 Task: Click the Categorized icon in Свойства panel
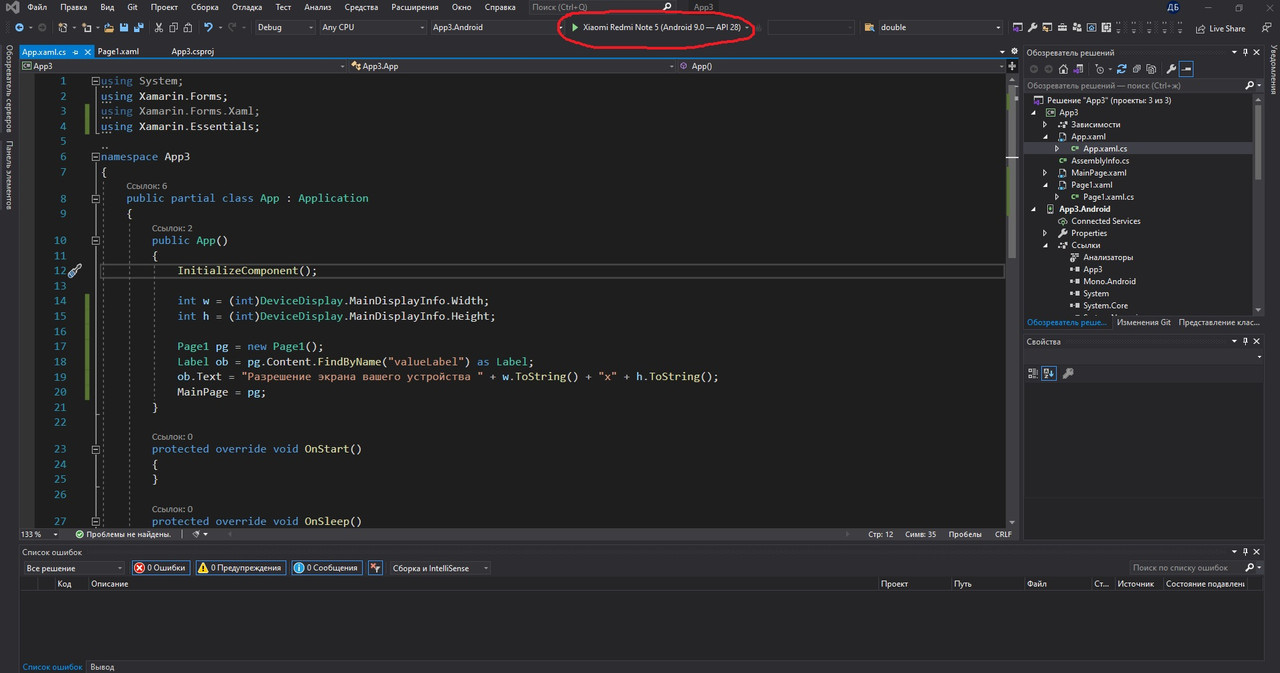(x=1034, y=373)
